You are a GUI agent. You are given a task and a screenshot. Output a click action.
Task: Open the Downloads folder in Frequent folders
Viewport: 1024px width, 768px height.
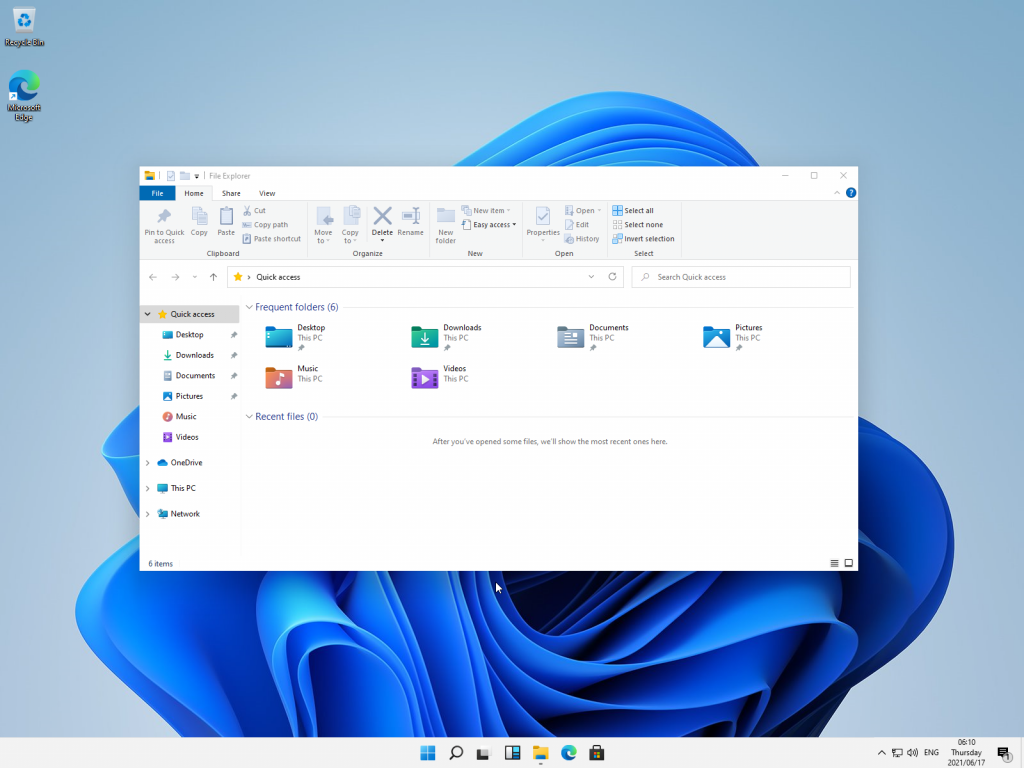click(426, 337)
